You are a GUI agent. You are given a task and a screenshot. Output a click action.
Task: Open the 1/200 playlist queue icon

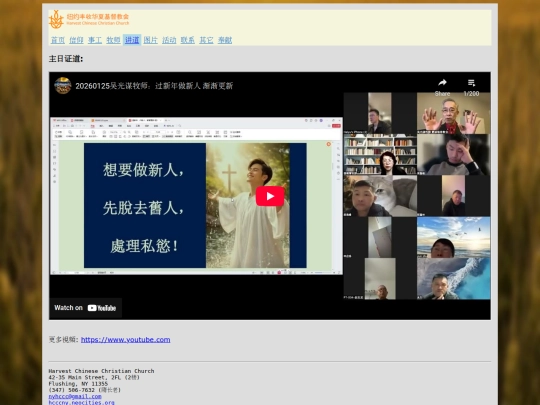(471, 83)
